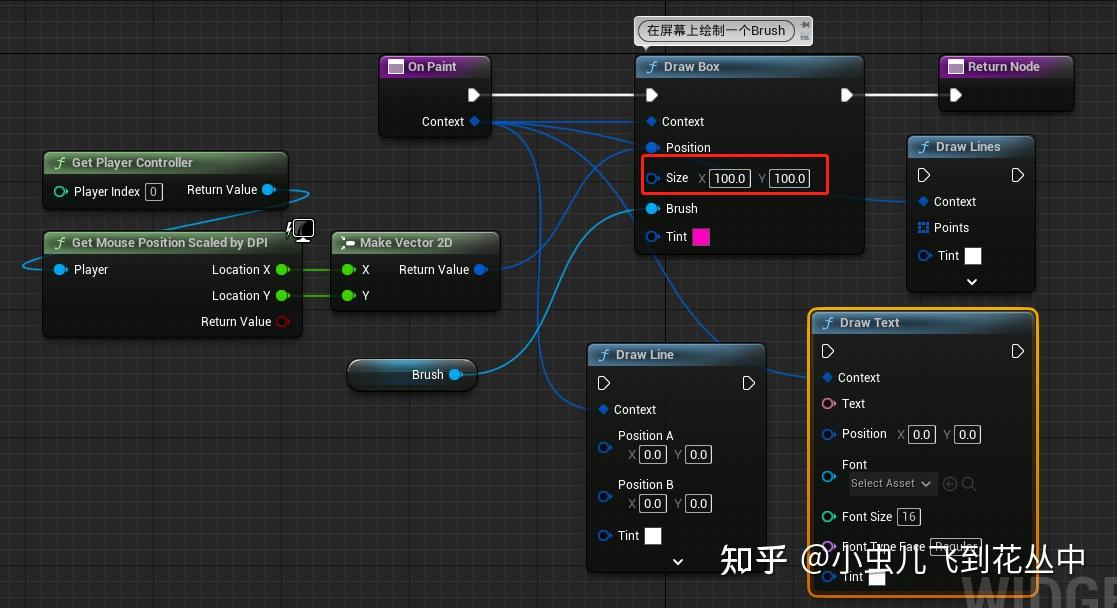Click On Paint Context output pin
1117x608 pixels.
474,121
